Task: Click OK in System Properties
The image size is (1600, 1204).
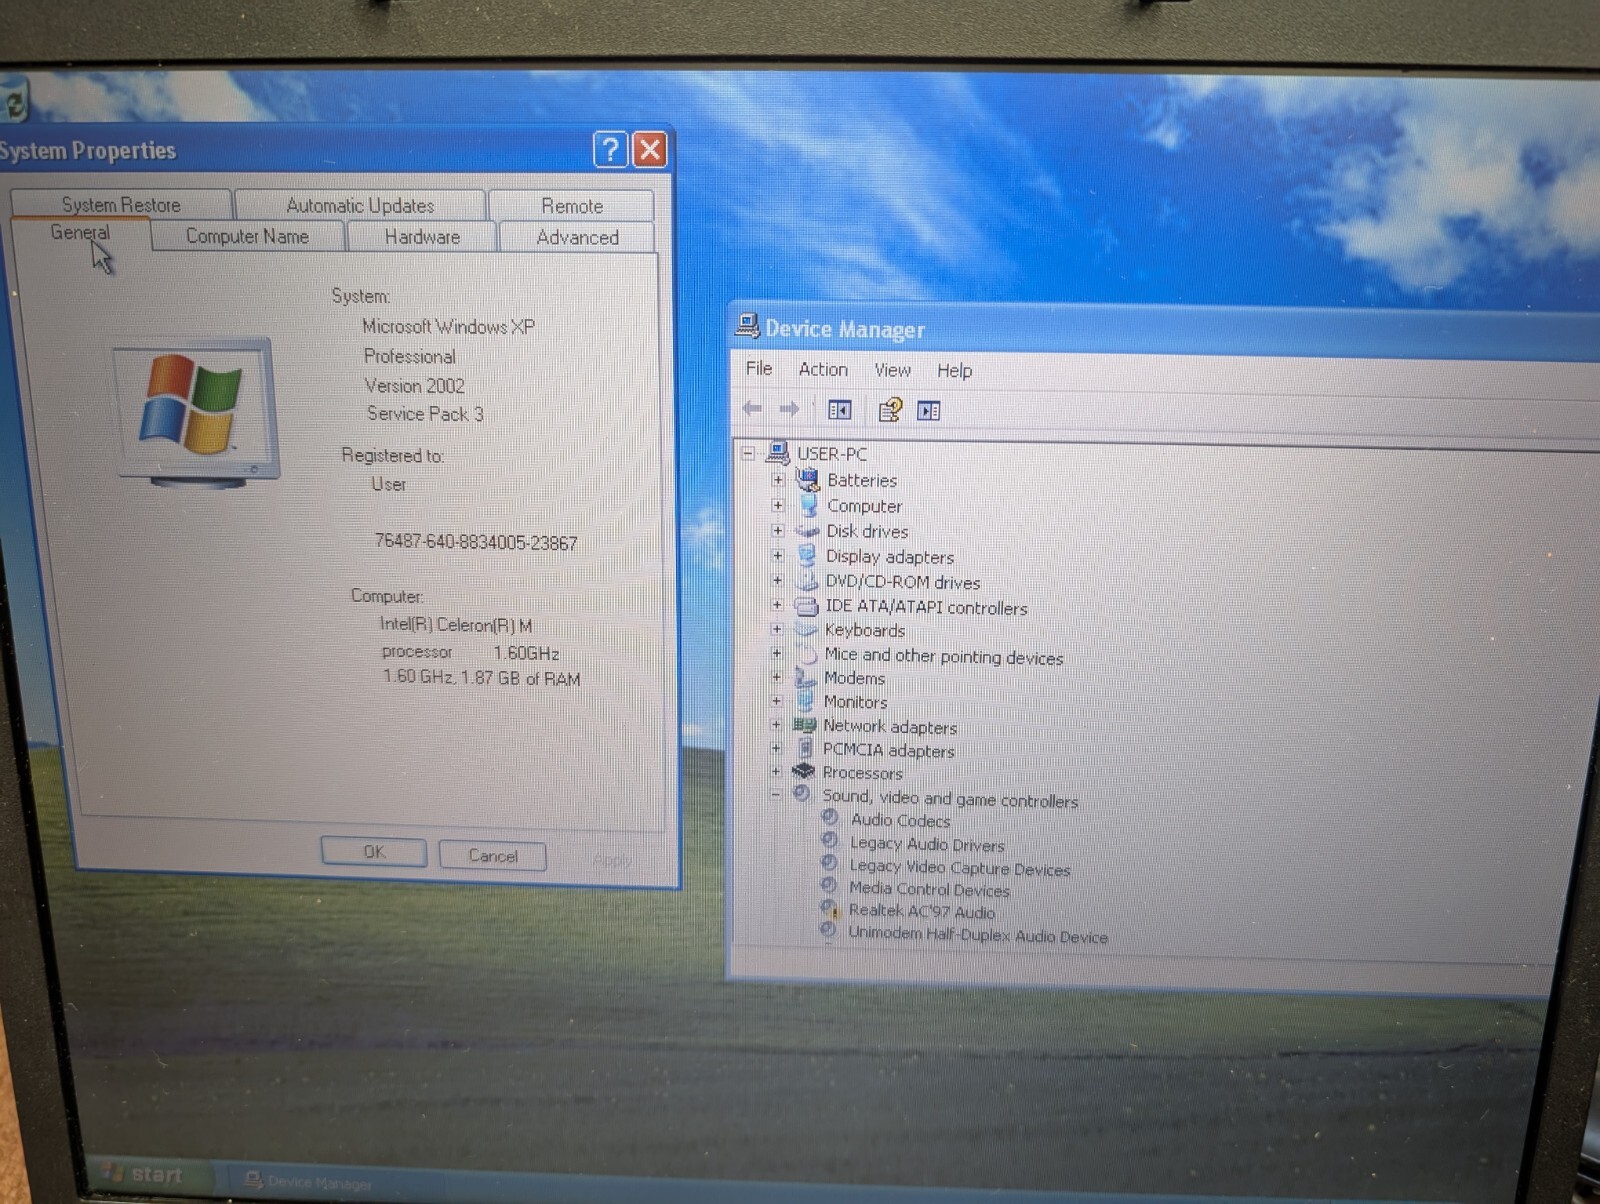Action: click(x=374, y=852)
